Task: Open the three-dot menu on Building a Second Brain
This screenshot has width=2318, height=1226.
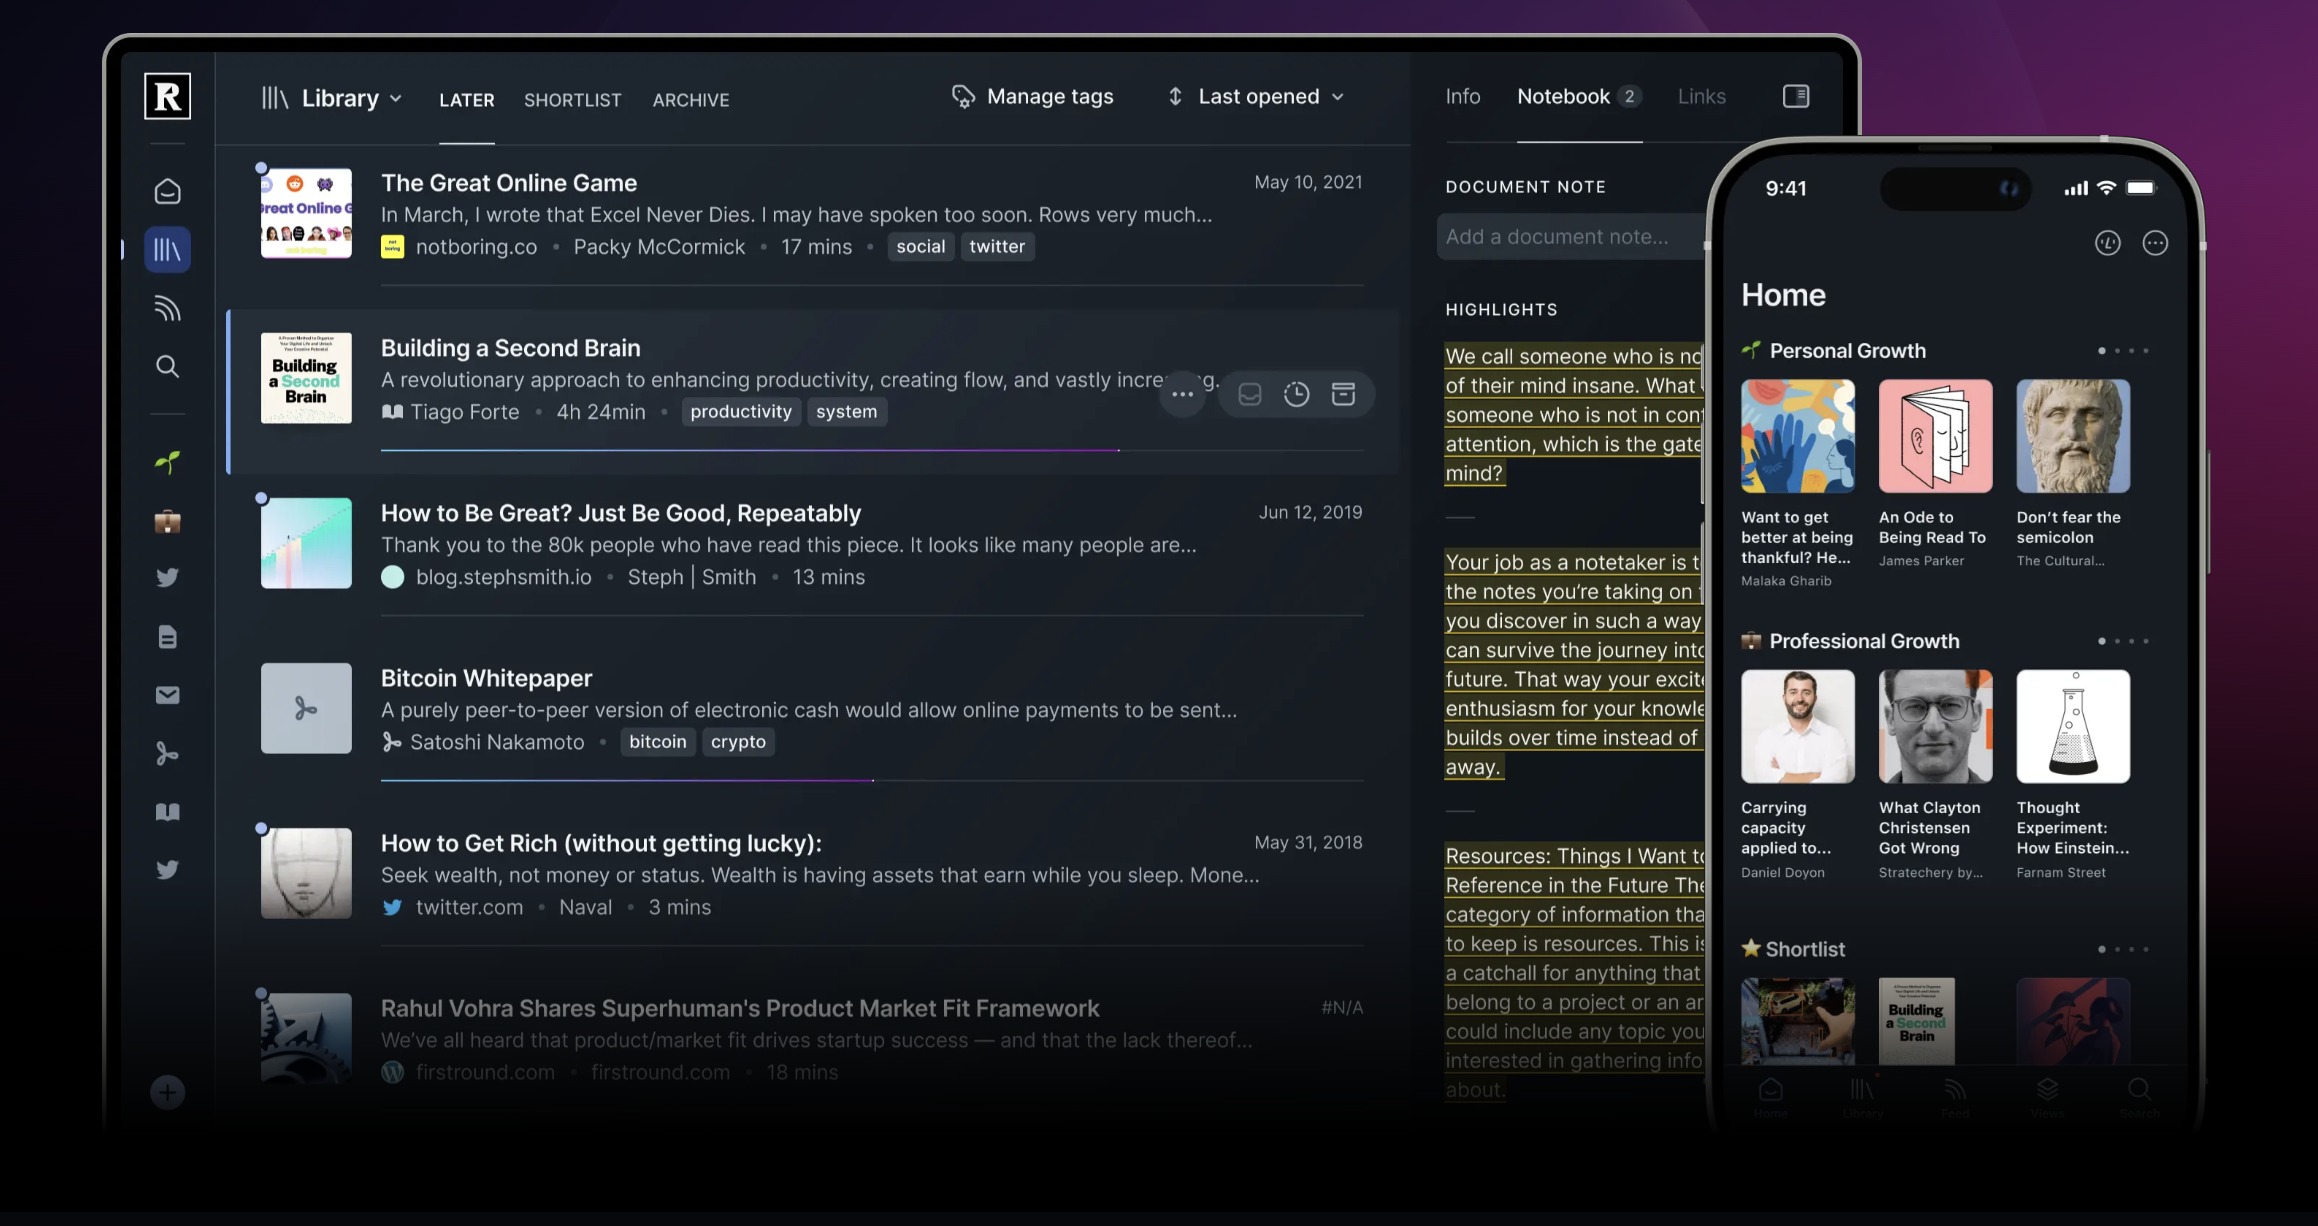Action: pos(1182,394)
